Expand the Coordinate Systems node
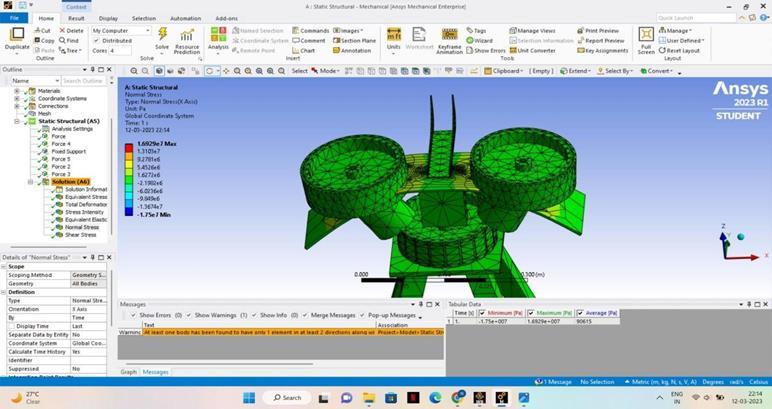The width and height of the screenshot is (772, 409). 17,98
